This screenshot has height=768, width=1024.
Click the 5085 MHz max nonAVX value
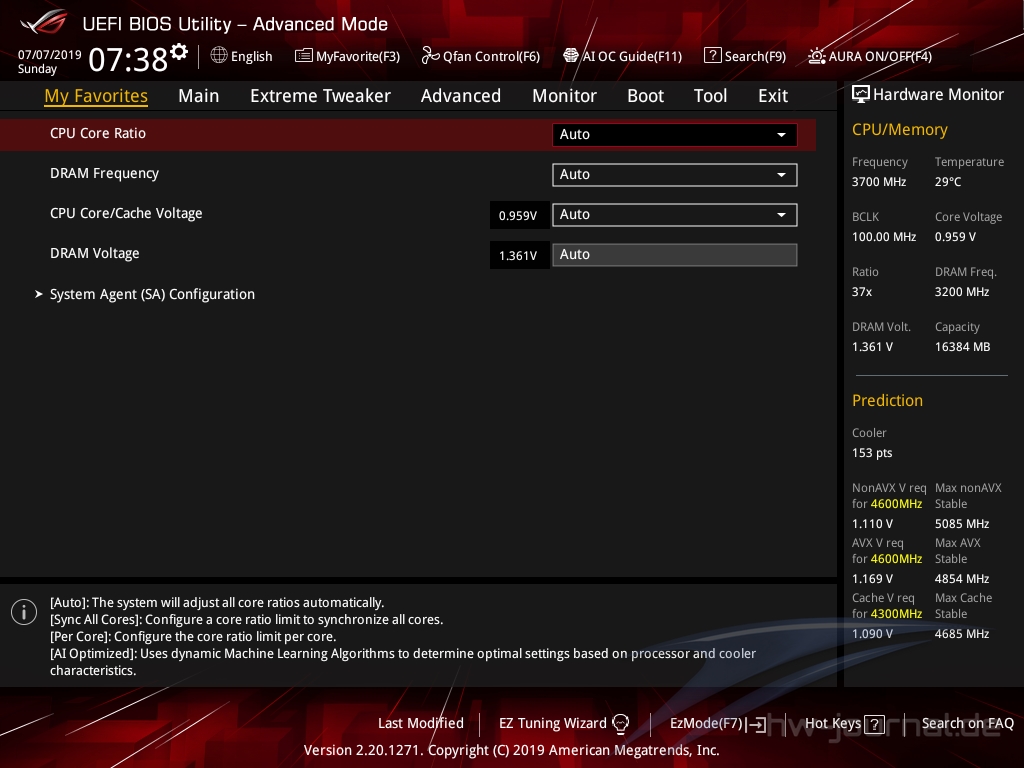click(x=962, y=524)
